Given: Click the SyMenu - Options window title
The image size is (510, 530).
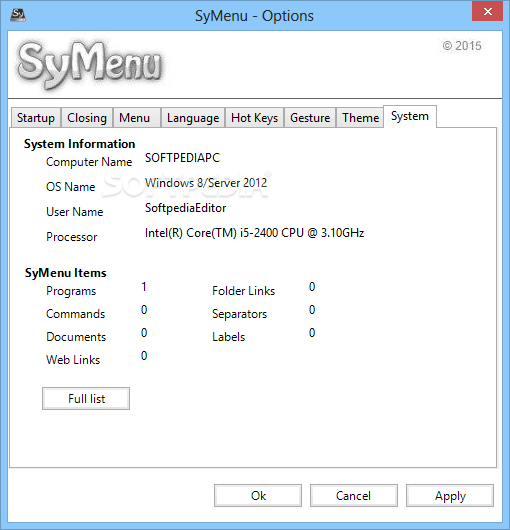Looking at the screenshot, I should pyautogui.click(x=254, y=16).
